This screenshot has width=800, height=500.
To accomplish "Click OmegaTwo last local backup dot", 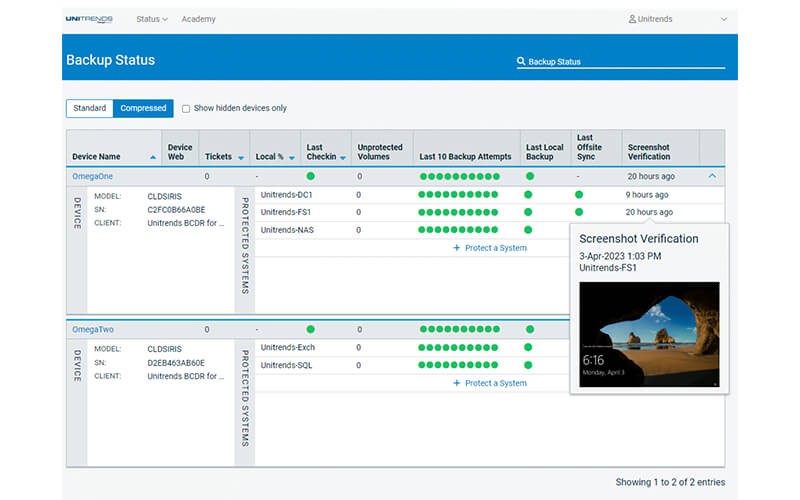I will coord(530,329).
